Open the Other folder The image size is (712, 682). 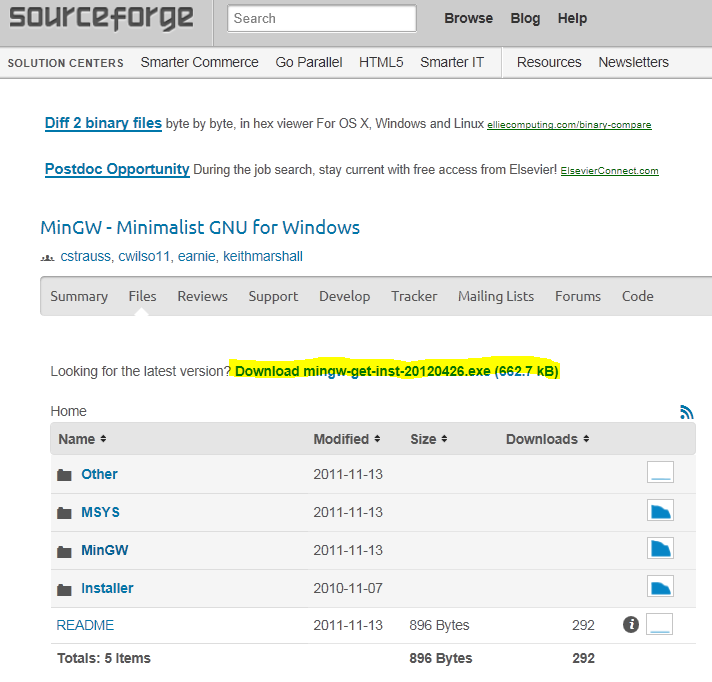click(99, 474)
